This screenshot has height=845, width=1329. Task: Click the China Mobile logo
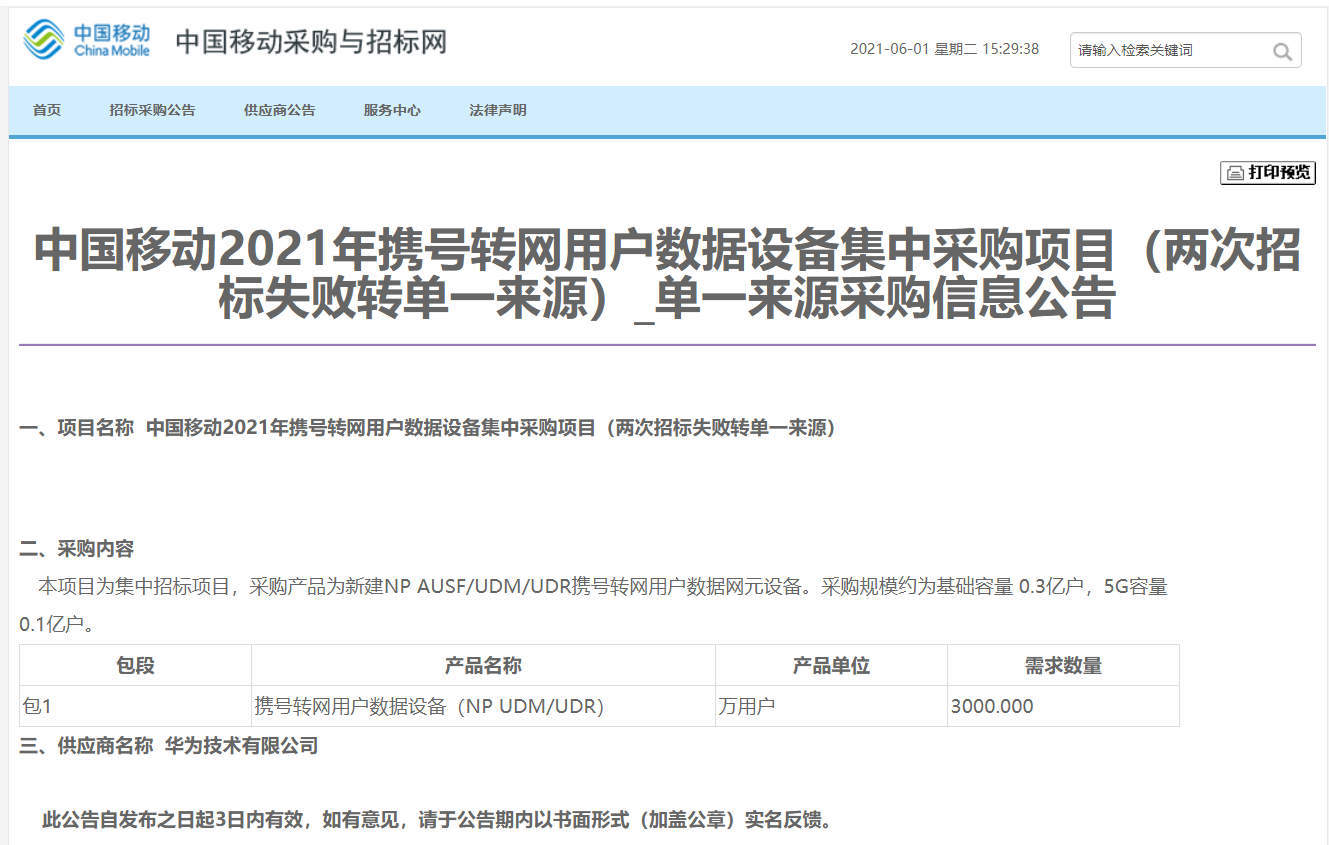point(87,40)
